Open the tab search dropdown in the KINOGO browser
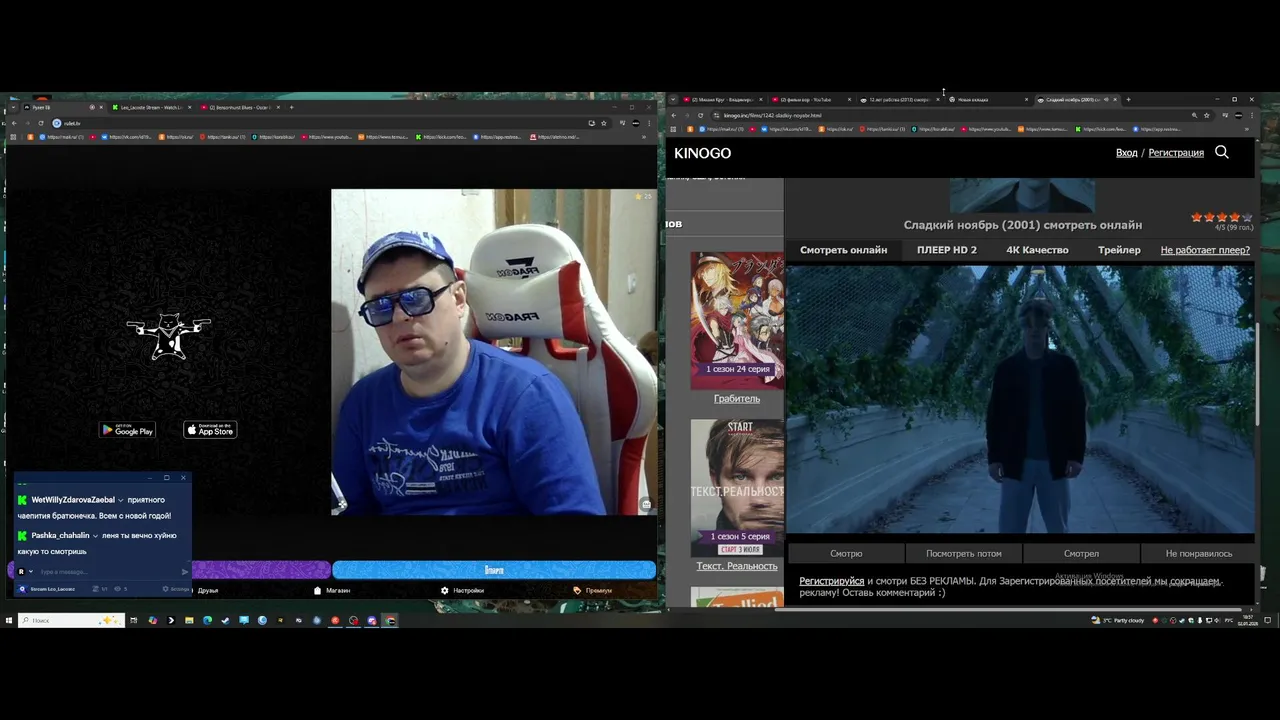This screenshot has width=1280, height=720. pos(673,99)
